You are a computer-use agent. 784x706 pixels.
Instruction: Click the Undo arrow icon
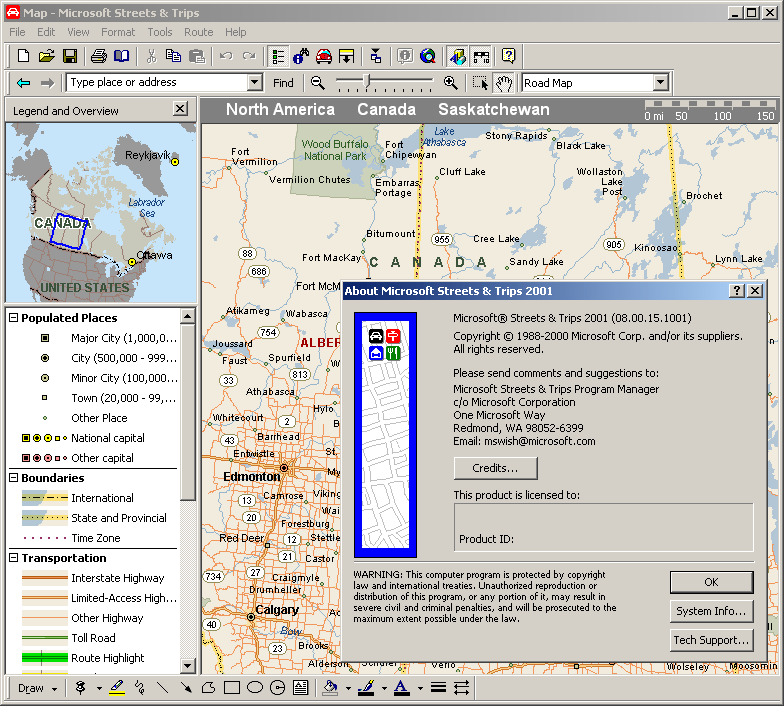[x=226, y=56]
